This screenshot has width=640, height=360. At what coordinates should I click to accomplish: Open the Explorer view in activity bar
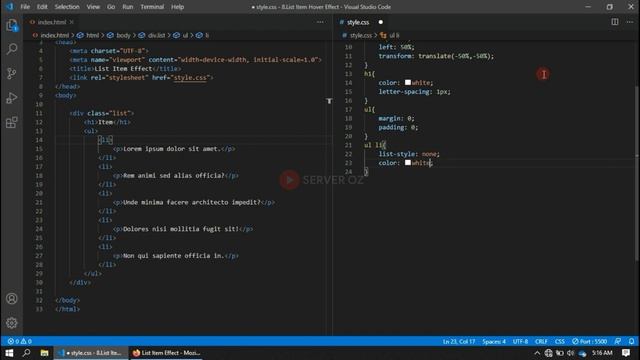tap(12, 25)
